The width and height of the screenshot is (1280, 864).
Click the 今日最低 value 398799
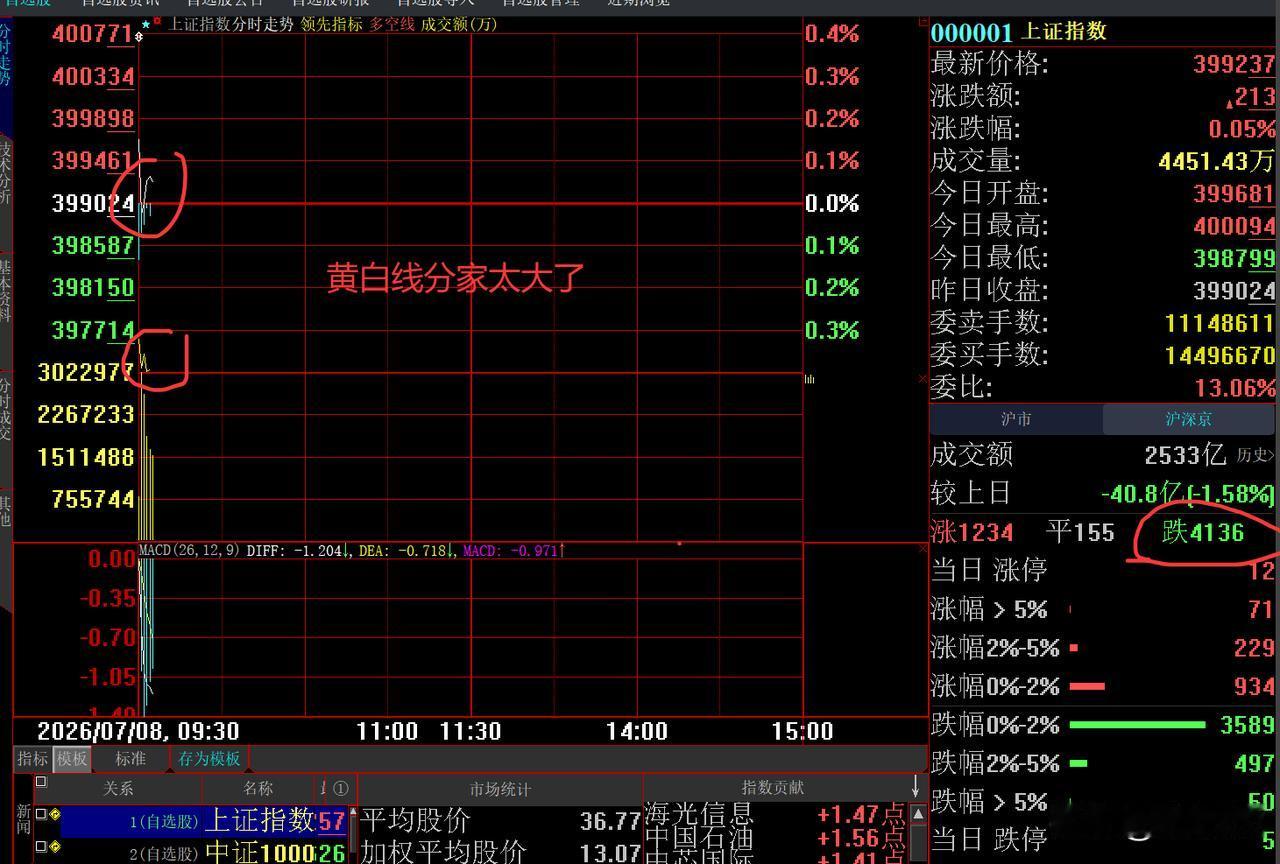pos(1234,258)
